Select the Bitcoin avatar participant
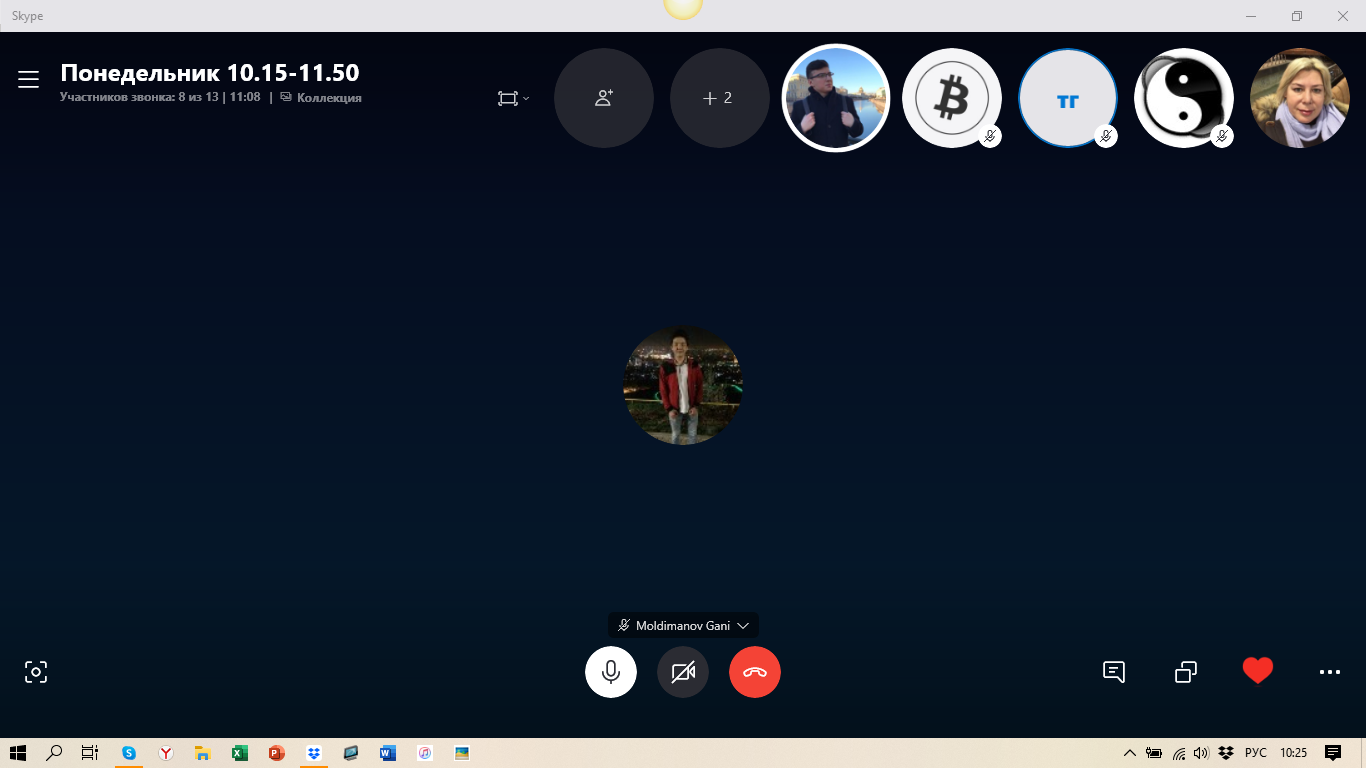 (951, 98)
